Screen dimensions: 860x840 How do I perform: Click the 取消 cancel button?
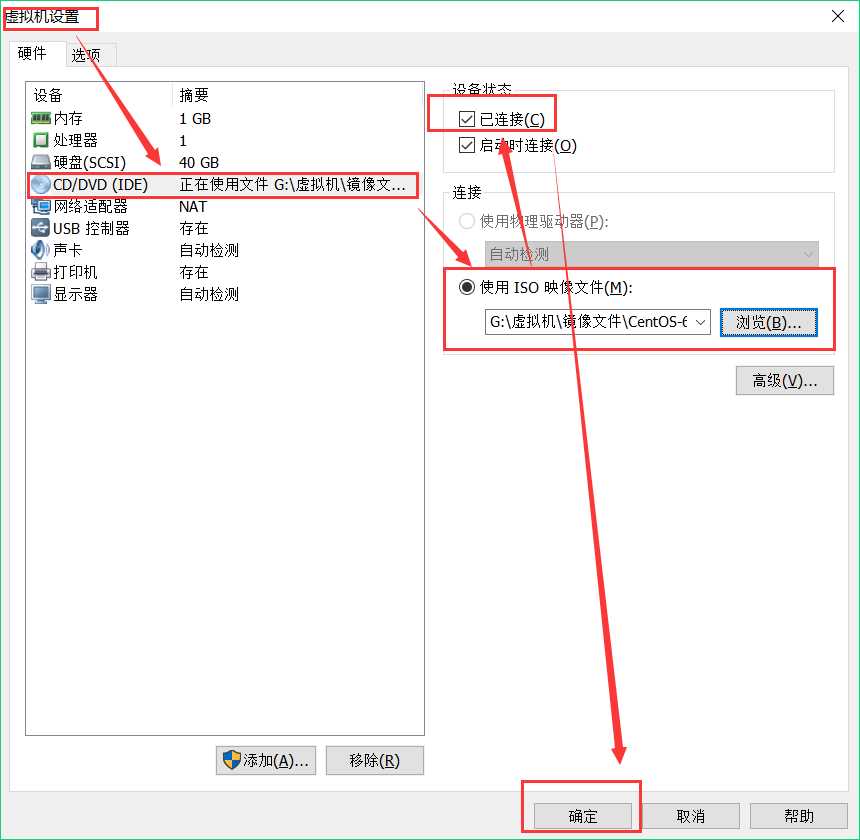coord(691,816)
